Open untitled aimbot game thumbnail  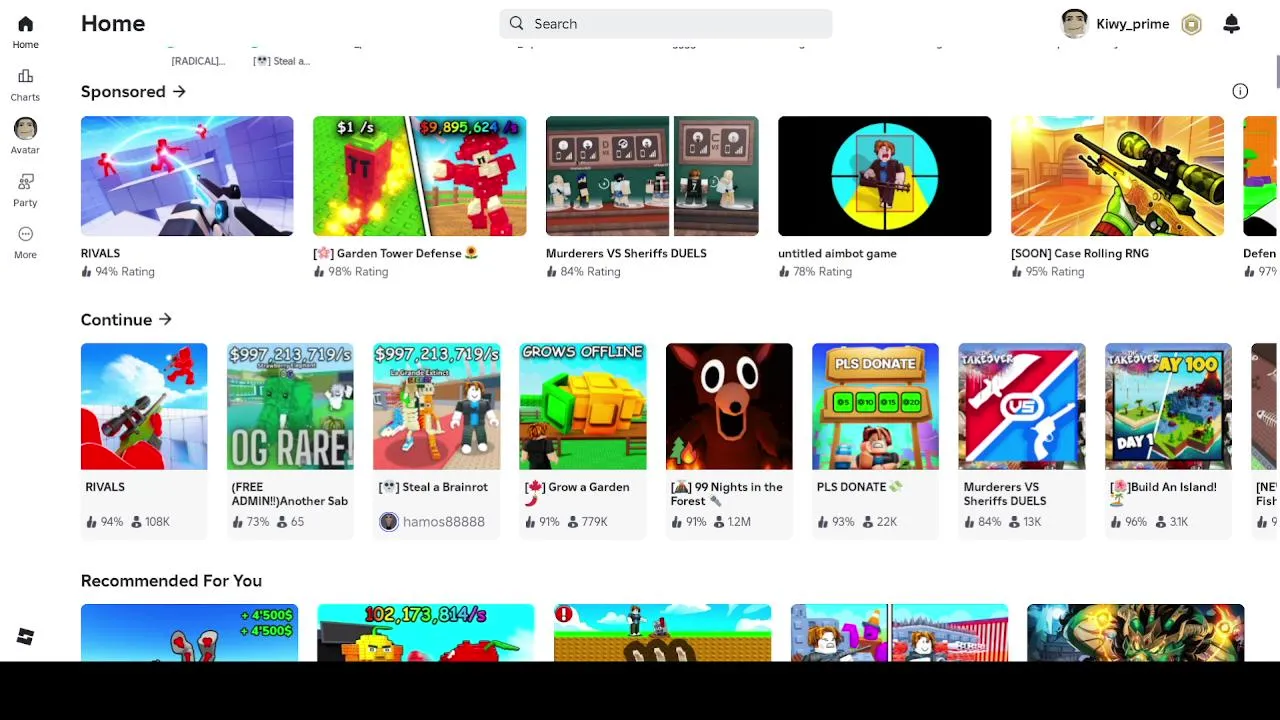coord(884,176)
